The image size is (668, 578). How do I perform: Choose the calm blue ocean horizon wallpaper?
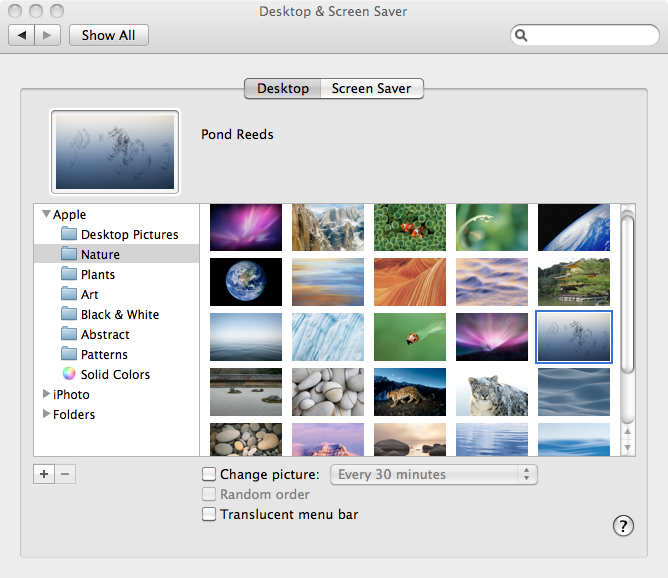(x=246, y=337)
